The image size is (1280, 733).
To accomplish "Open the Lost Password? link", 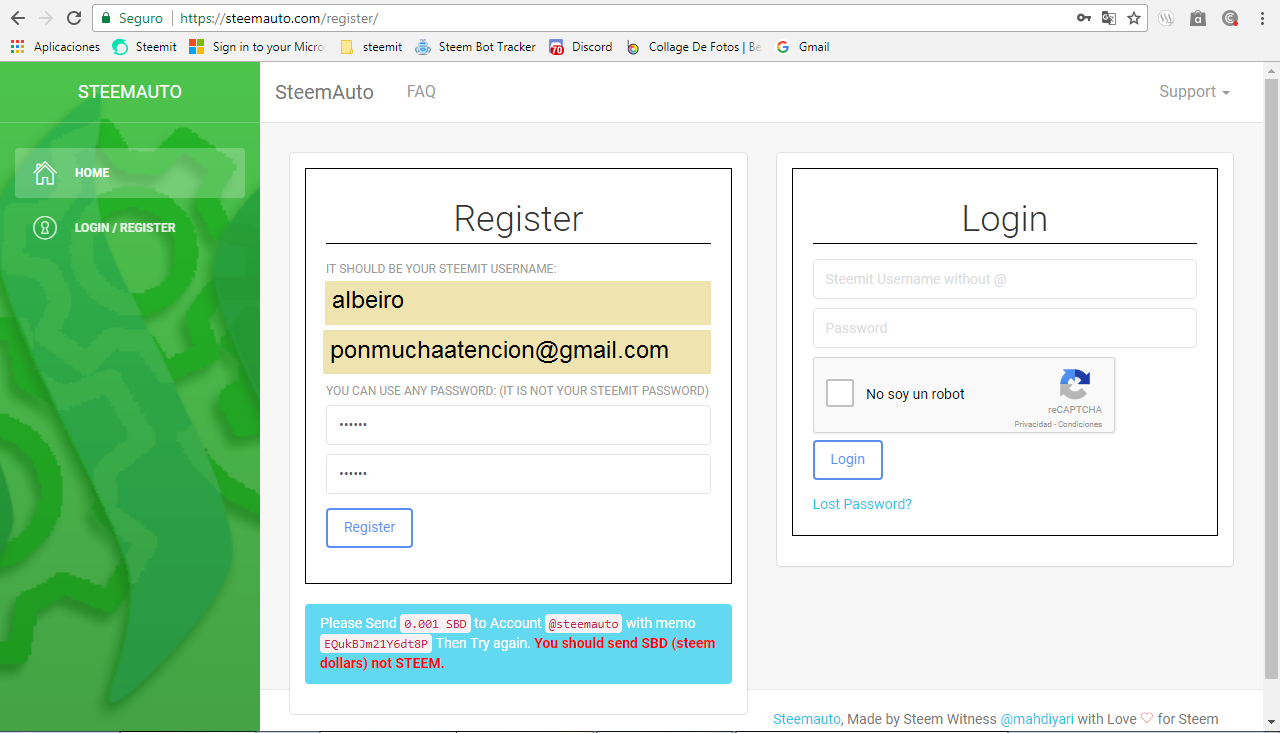I will [x=862, y=504].
